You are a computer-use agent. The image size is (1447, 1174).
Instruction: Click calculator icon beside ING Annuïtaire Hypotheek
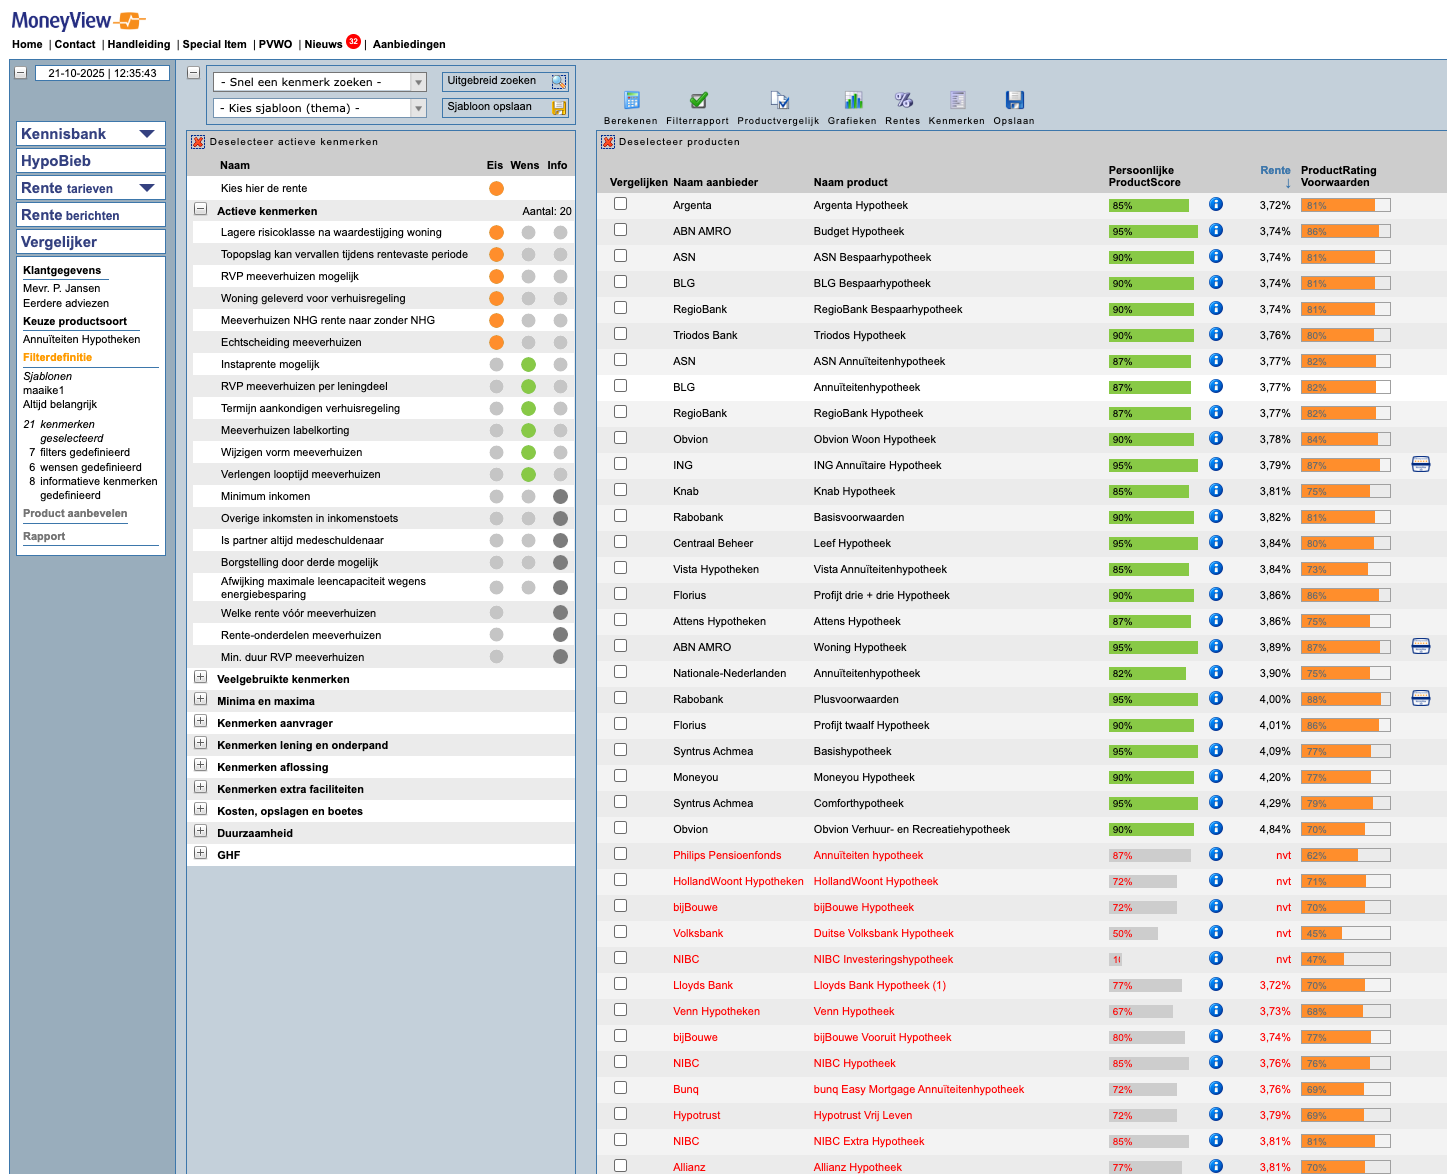point(1421,464)
